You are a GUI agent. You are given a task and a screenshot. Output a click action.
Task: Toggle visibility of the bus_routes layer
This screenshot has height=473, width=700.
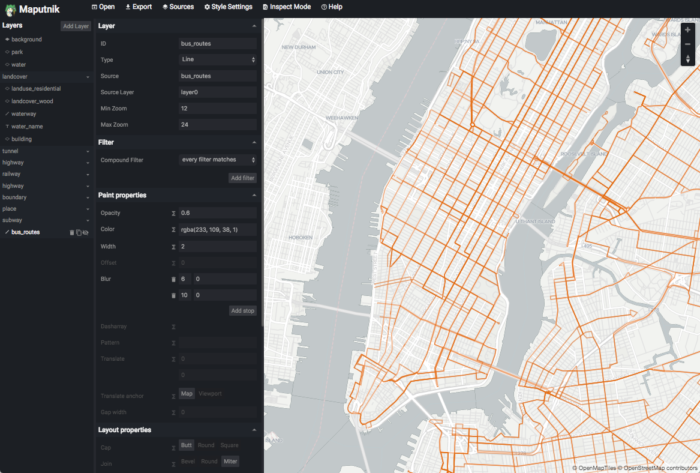pos(86,232)
